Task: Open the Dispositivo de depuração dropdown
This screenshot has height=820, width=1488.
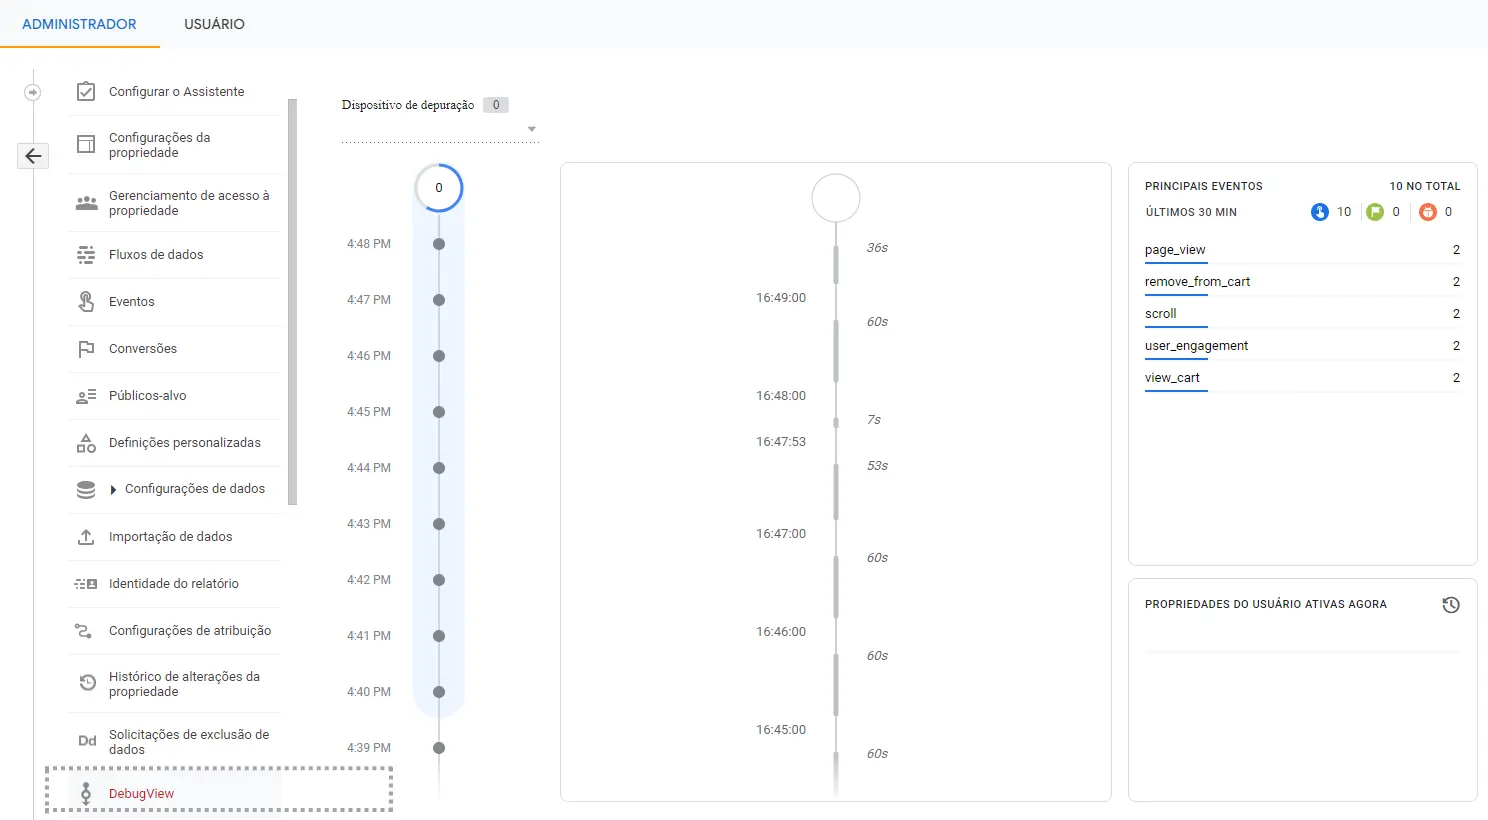Action: point(531,129)
